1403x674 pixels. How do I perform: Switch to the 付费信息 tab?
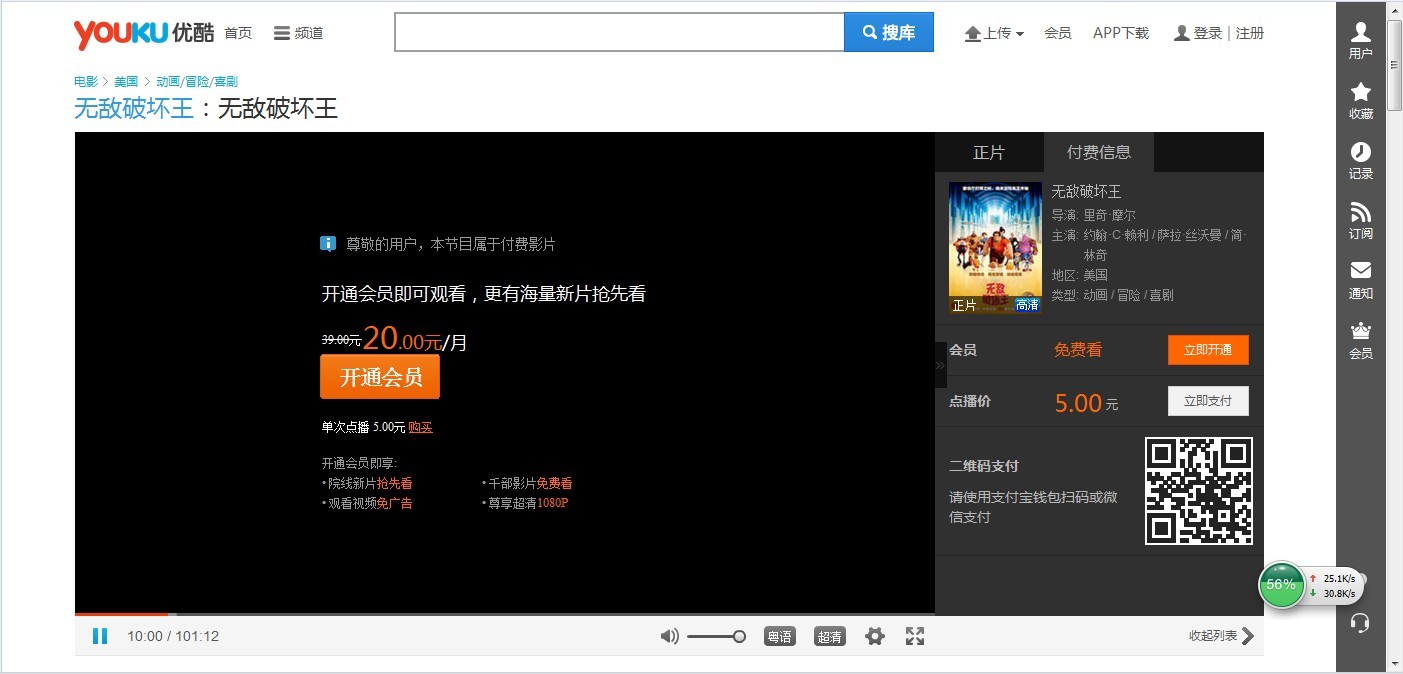(x=1099, y=152)
